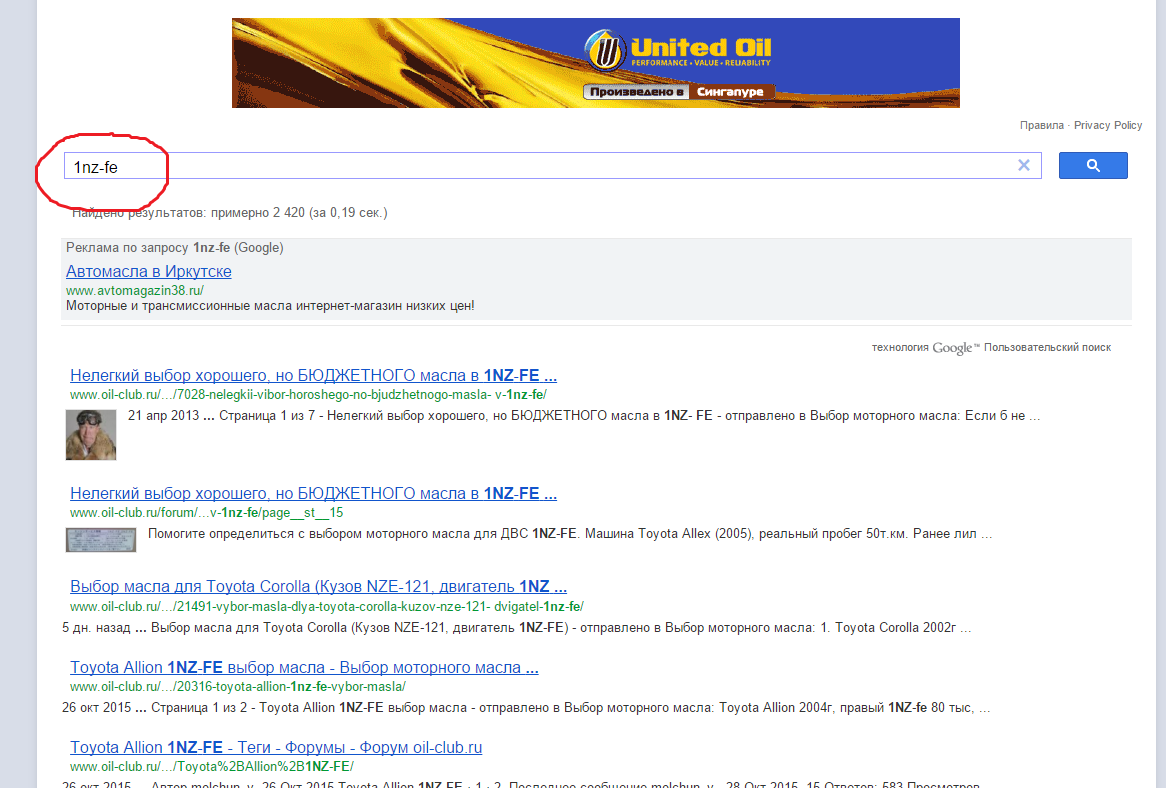
Task: Open the United Oil banner advertisement
Action: pyautogui.click(x=596, y=63)
